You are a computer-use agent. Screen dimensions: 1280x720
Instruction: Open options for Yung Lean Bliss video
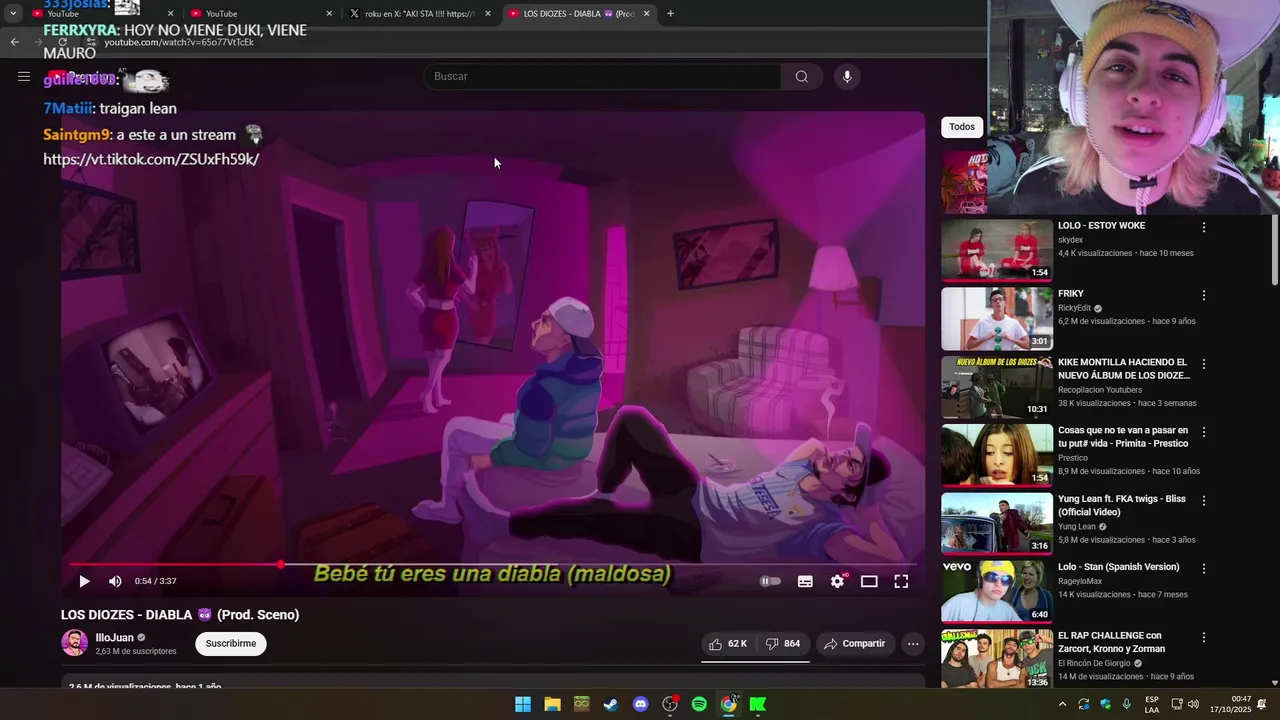click(x=1204, y=500)
